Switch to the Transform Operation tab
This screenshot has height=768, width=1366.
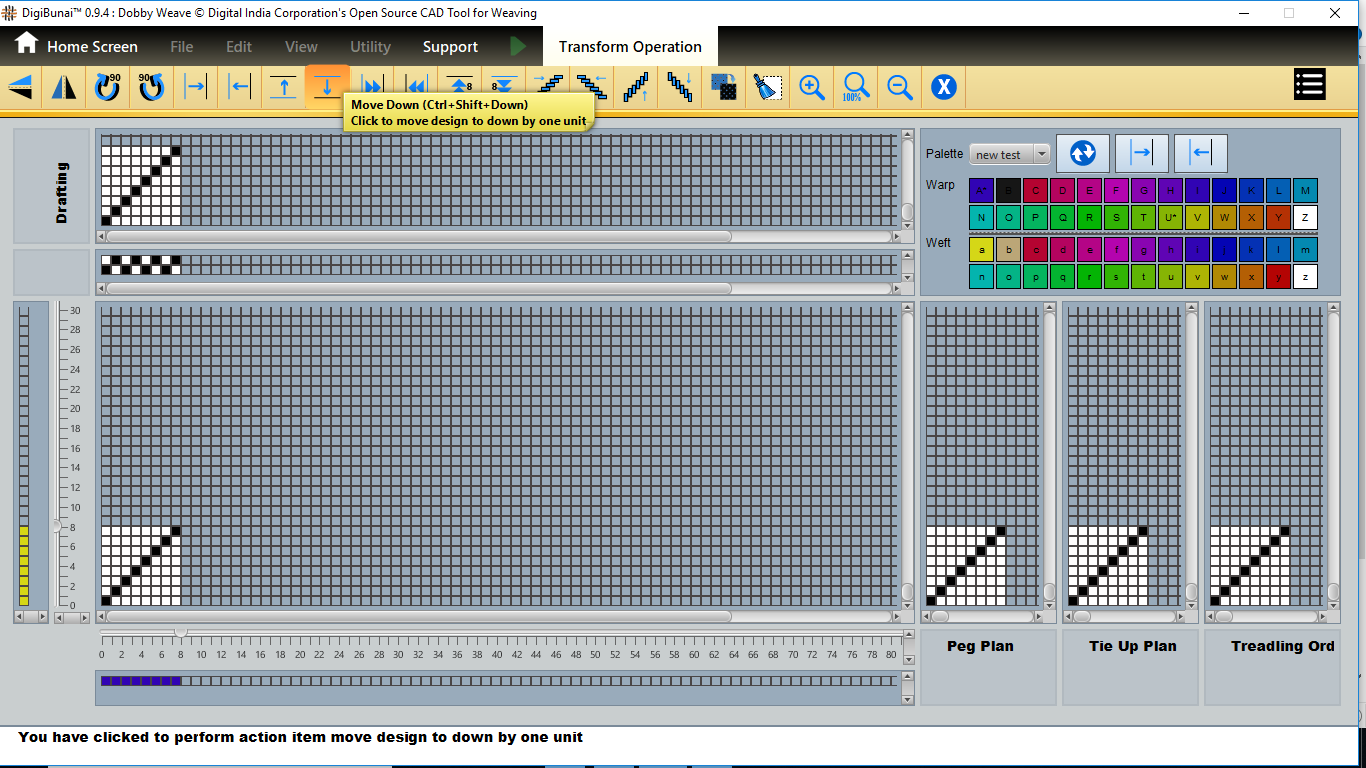[x=630, y=47]
